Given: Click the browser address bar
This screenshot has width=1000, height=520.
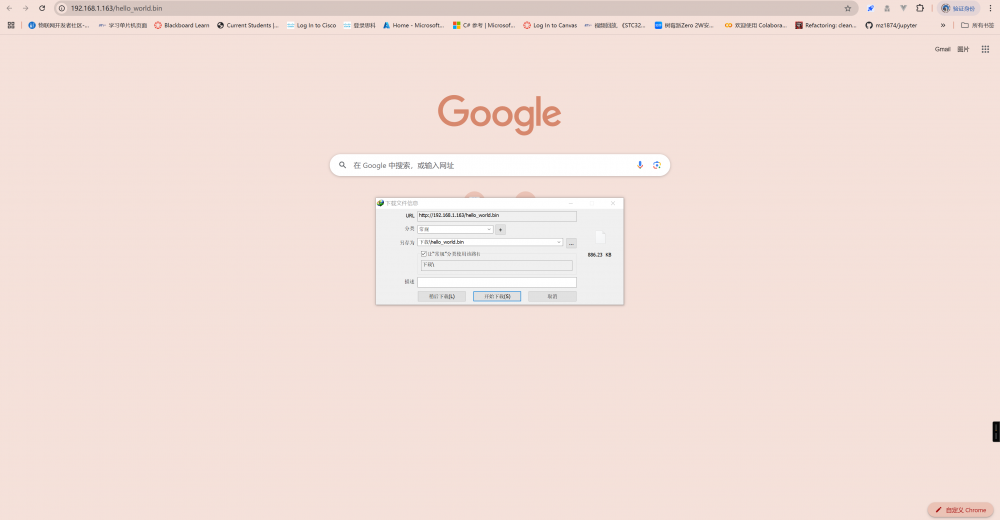Looking at the screenshot, I should click(x=454, y=8).
